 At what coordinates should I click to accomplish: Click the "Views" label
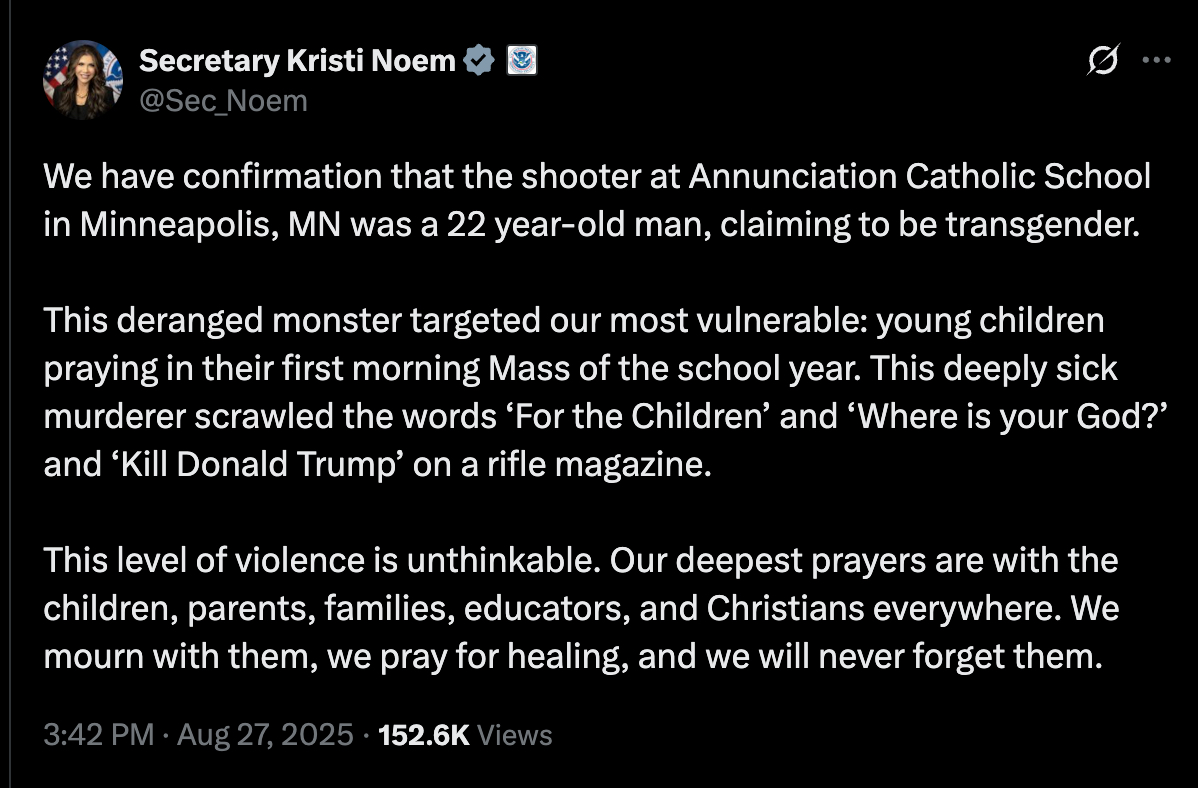click(x=515, y=736)
